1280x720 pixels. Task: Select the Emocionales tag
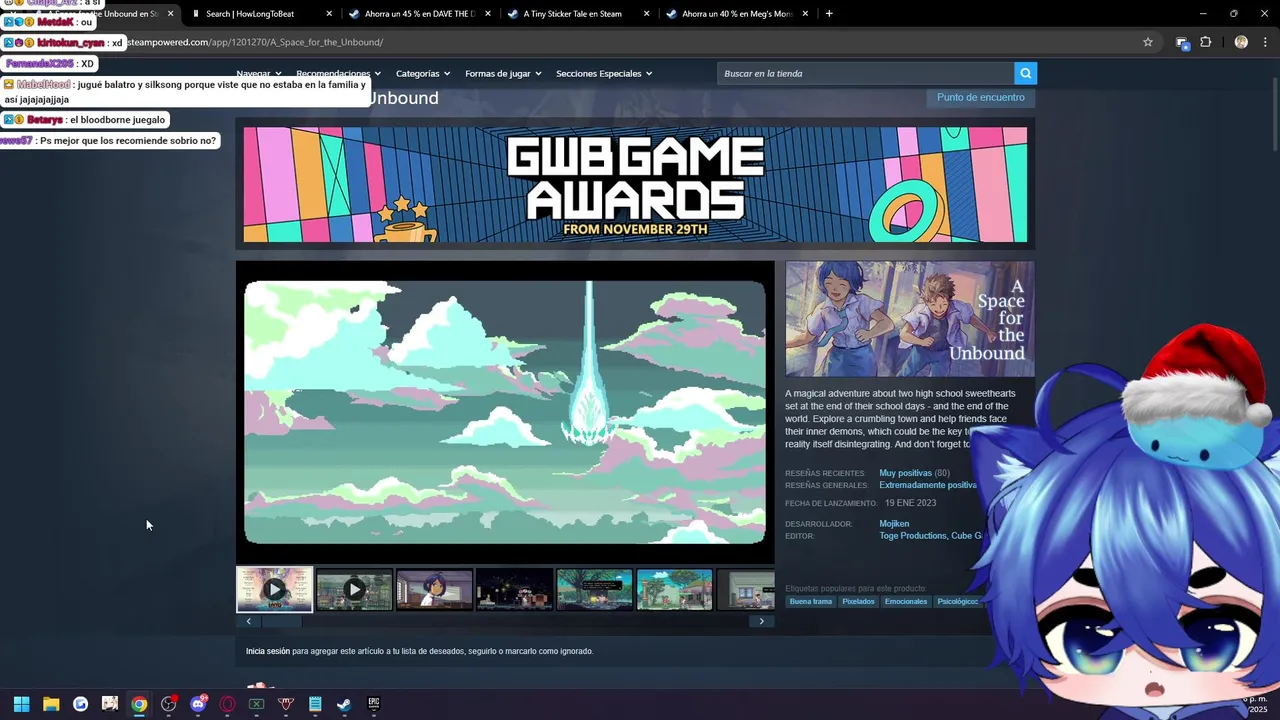pos(905,602)
